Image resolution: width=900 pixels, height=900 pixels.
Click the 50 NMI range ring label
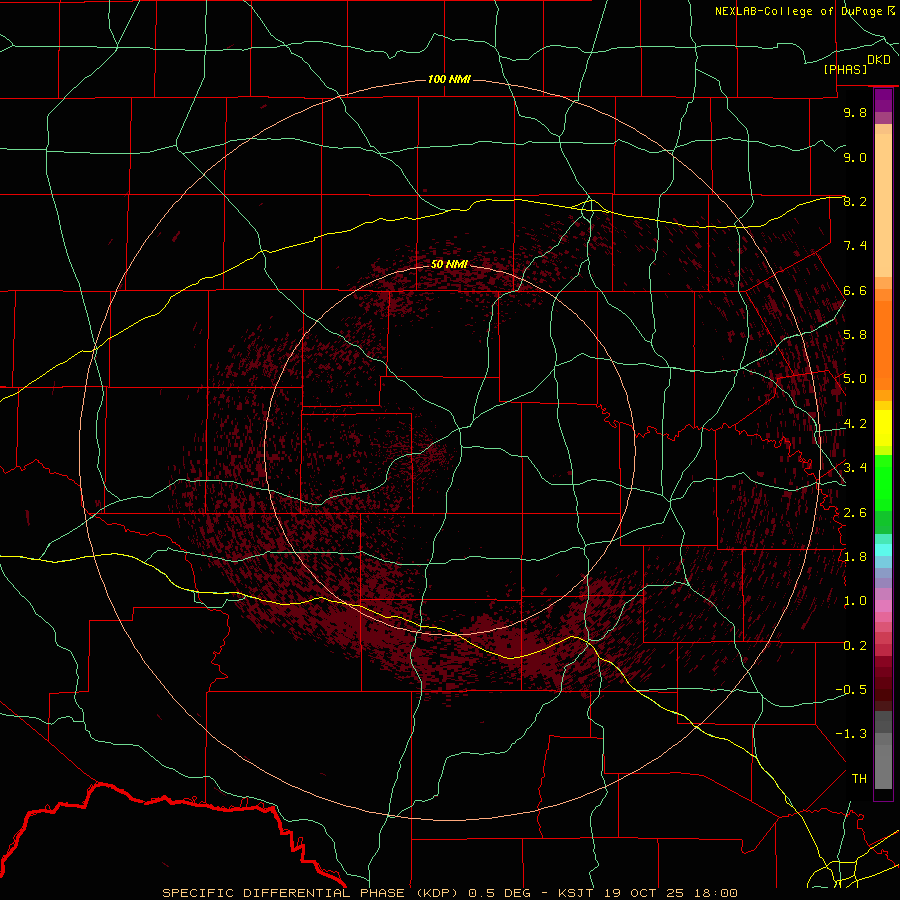pyautogui.click(x=449, y=264)
